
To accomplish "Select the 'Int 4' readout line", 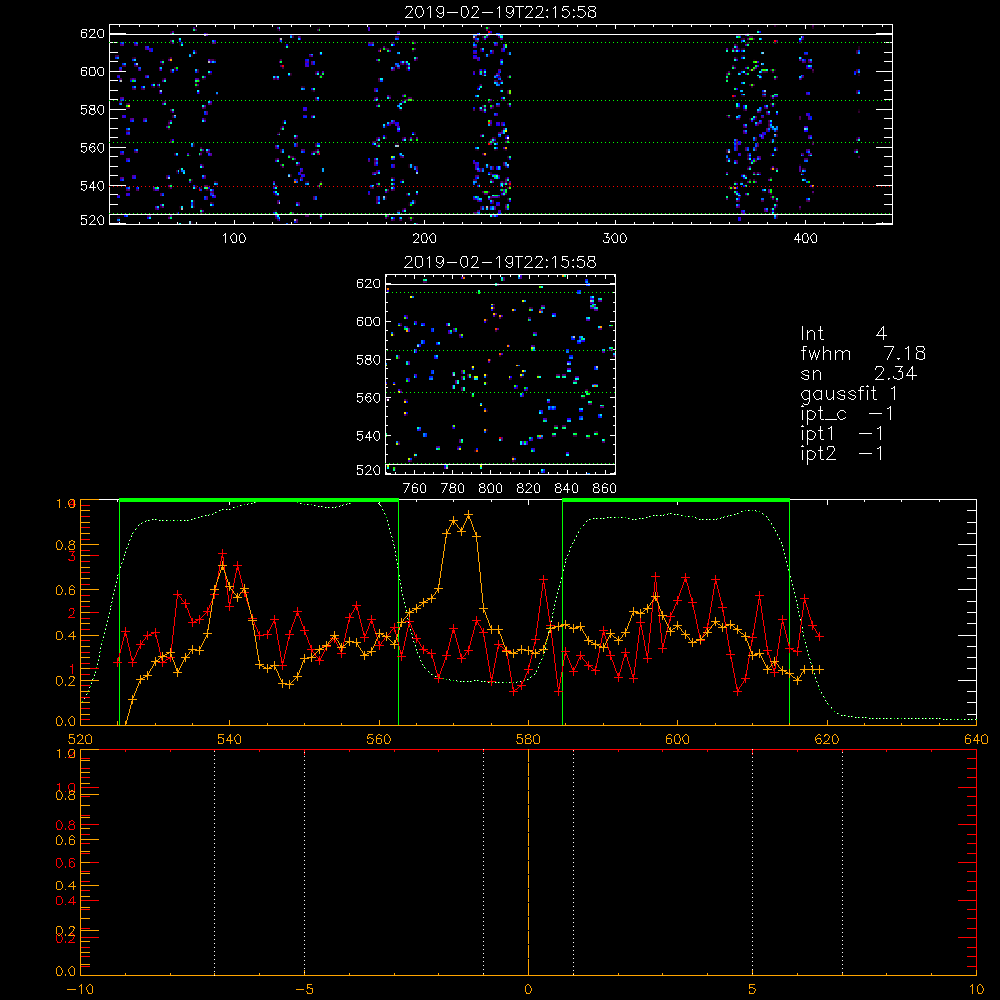I will (843, 334).
